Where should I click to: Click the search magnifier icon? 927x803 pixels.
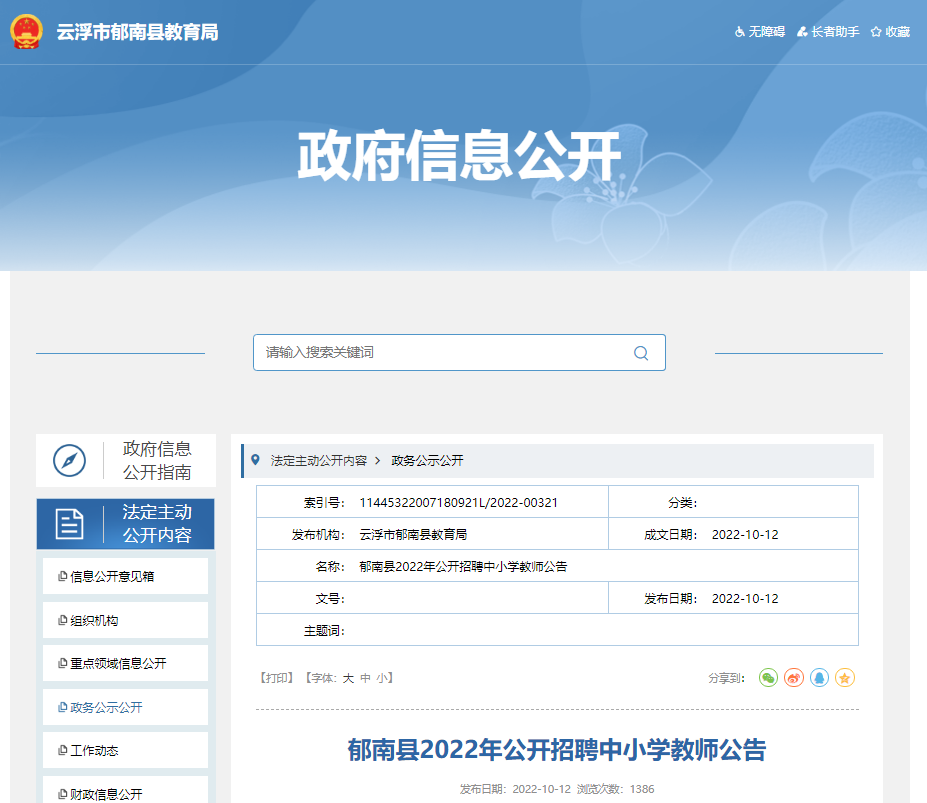(x=641, y=353)
